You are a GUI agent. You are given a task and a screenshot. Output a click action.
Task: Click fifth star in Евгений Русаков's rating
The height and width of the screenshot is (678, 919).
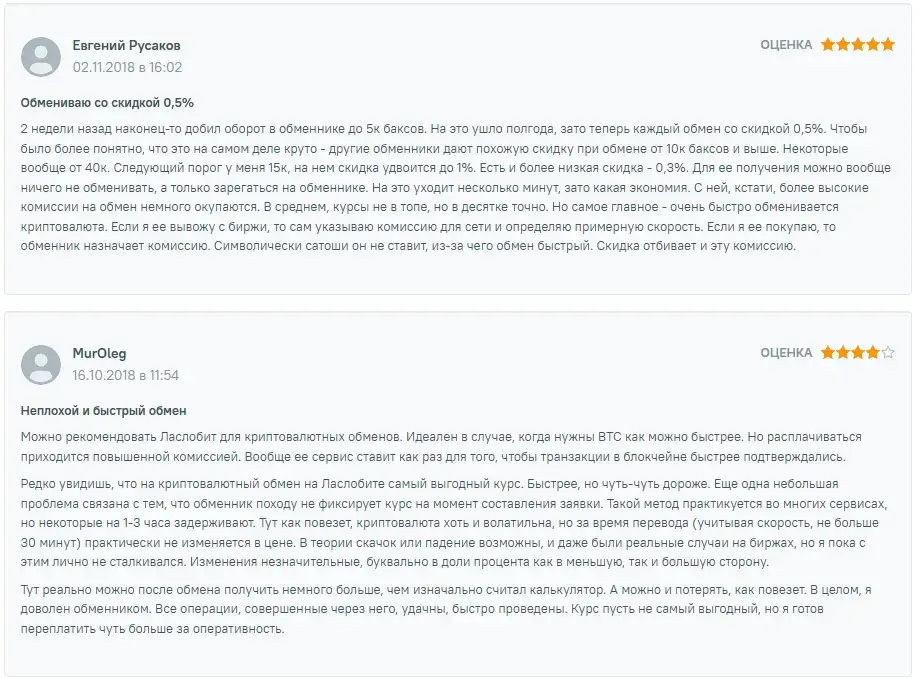coord(888,45)
